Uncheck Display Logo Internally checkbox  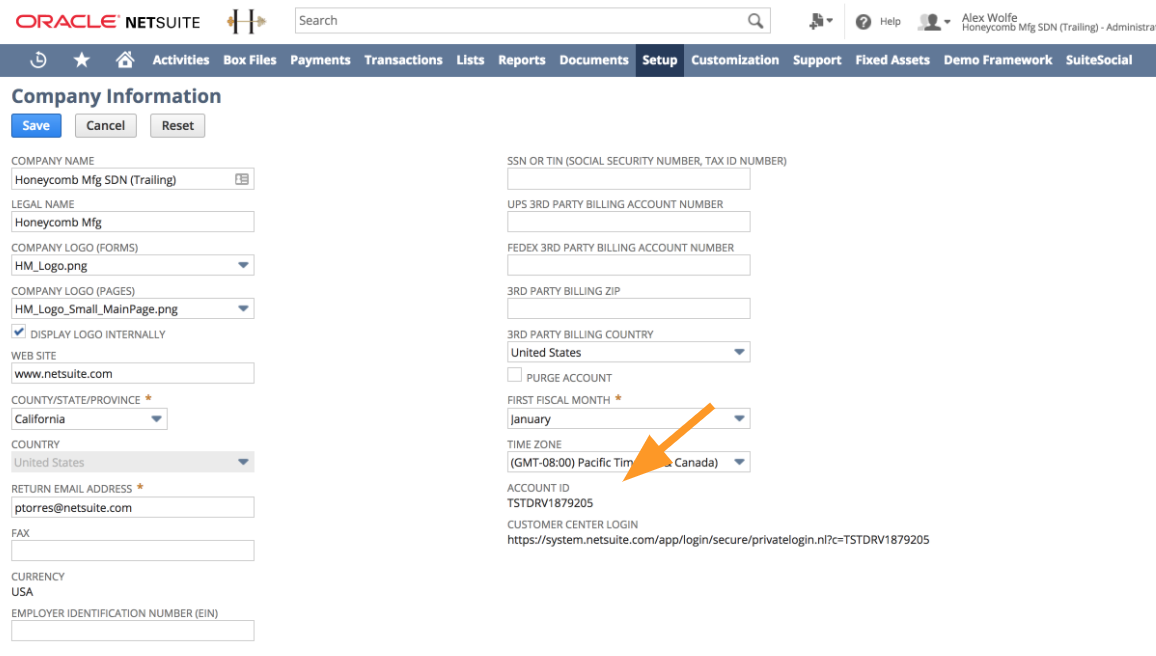pos(19,332)
